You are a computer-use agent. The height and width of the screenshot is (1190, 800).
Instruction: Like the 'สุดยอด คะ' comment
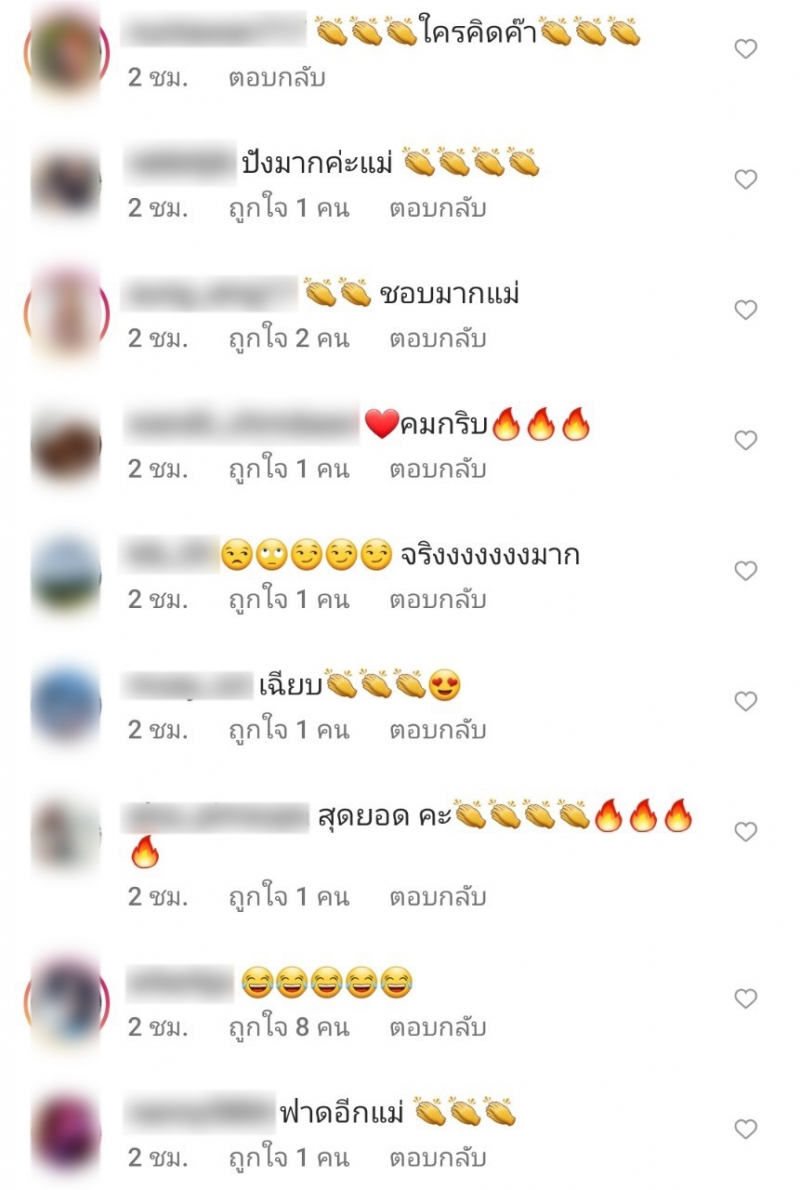pos(745,833)
